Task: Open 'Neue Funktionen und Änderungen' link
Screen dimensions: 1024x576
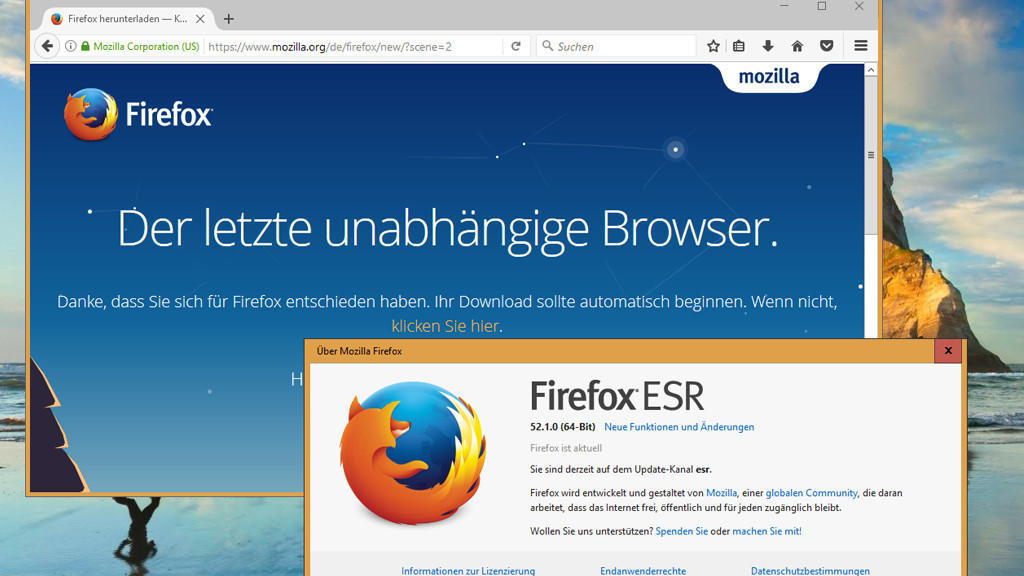Action: (x=679, y=427)
